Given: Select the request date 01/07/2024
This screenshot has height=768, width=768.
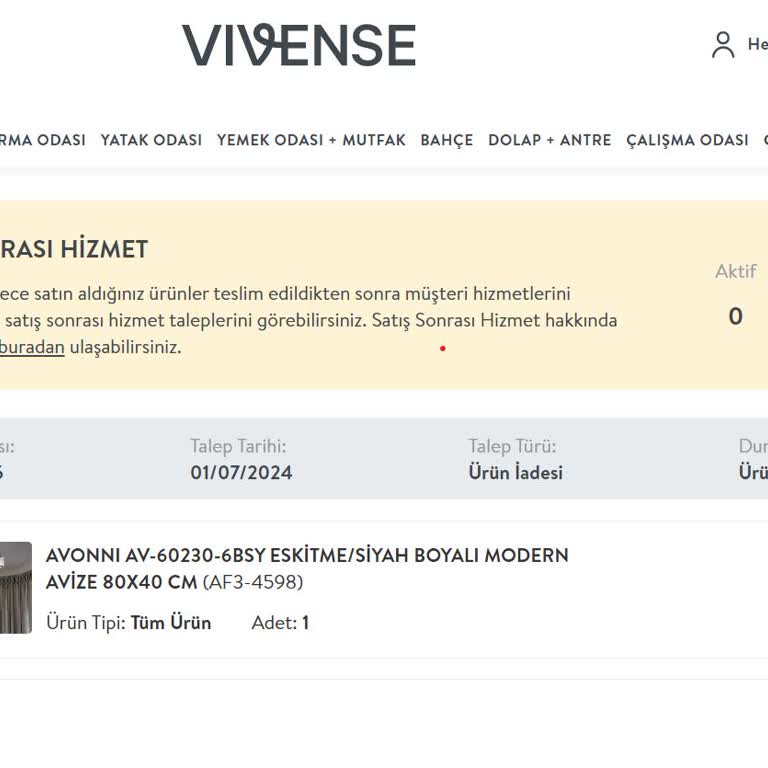Looking at the screenshot, I should pyautogui.click(x=241, y=473).
